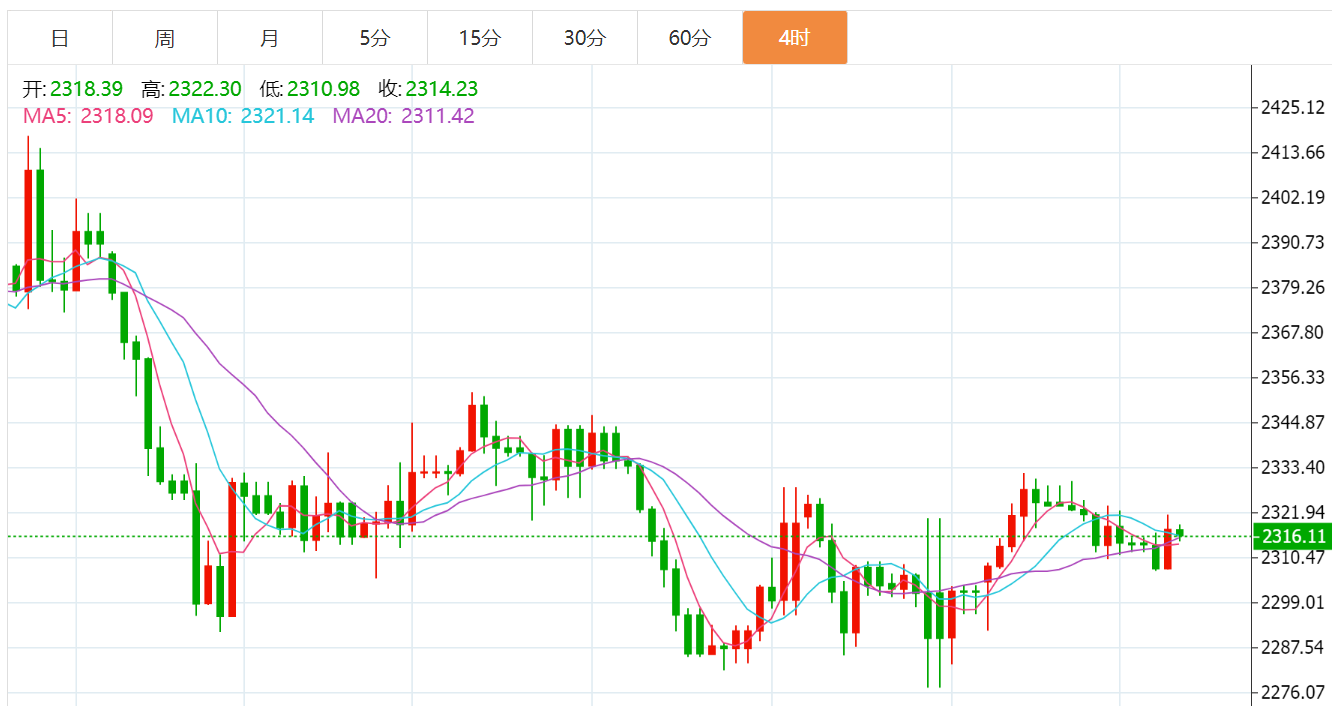Click the 2425.12 price axis label
Image resolution: width=1332 pixels, height=706 pixels.
(x=1293, y=107)
